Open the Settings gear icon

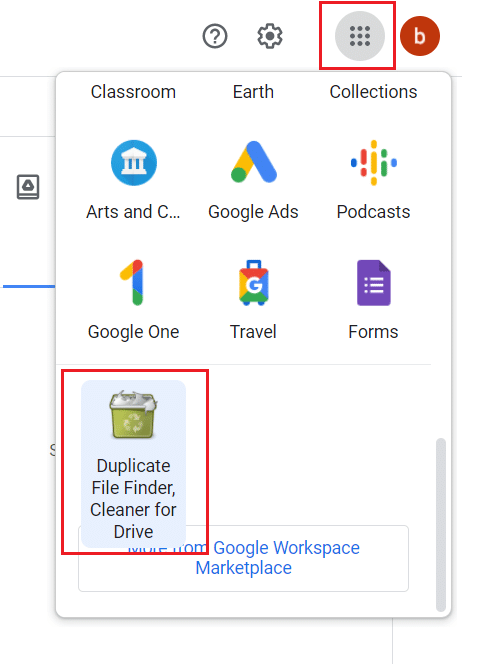[x=270, y=36]
